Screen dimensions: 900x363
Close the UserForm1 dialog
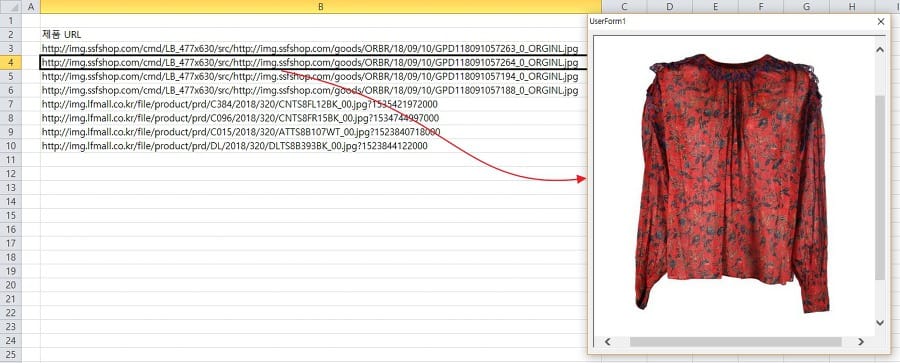[x=881, y=21]
